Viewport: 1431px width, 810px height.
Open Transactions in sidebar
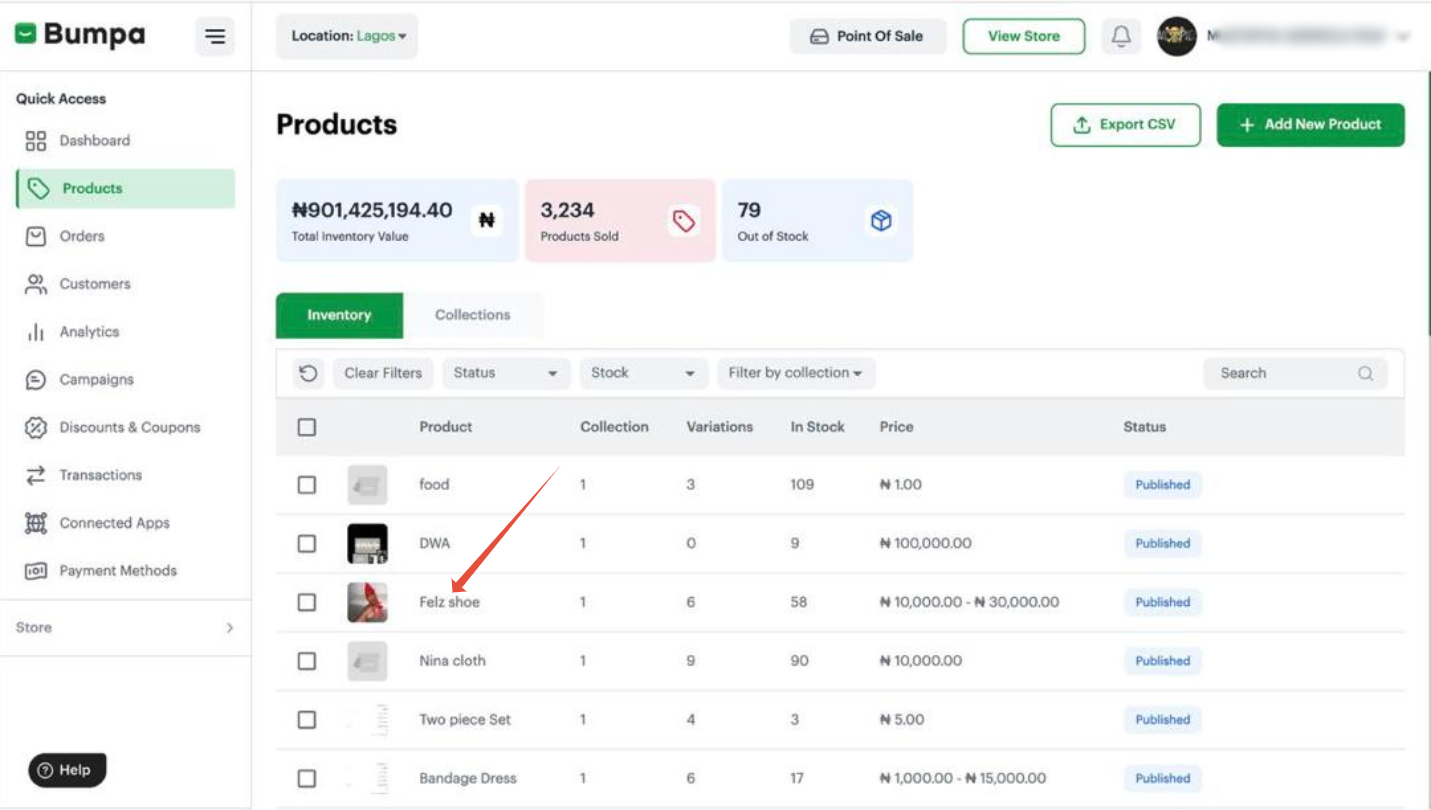point(126,475)
